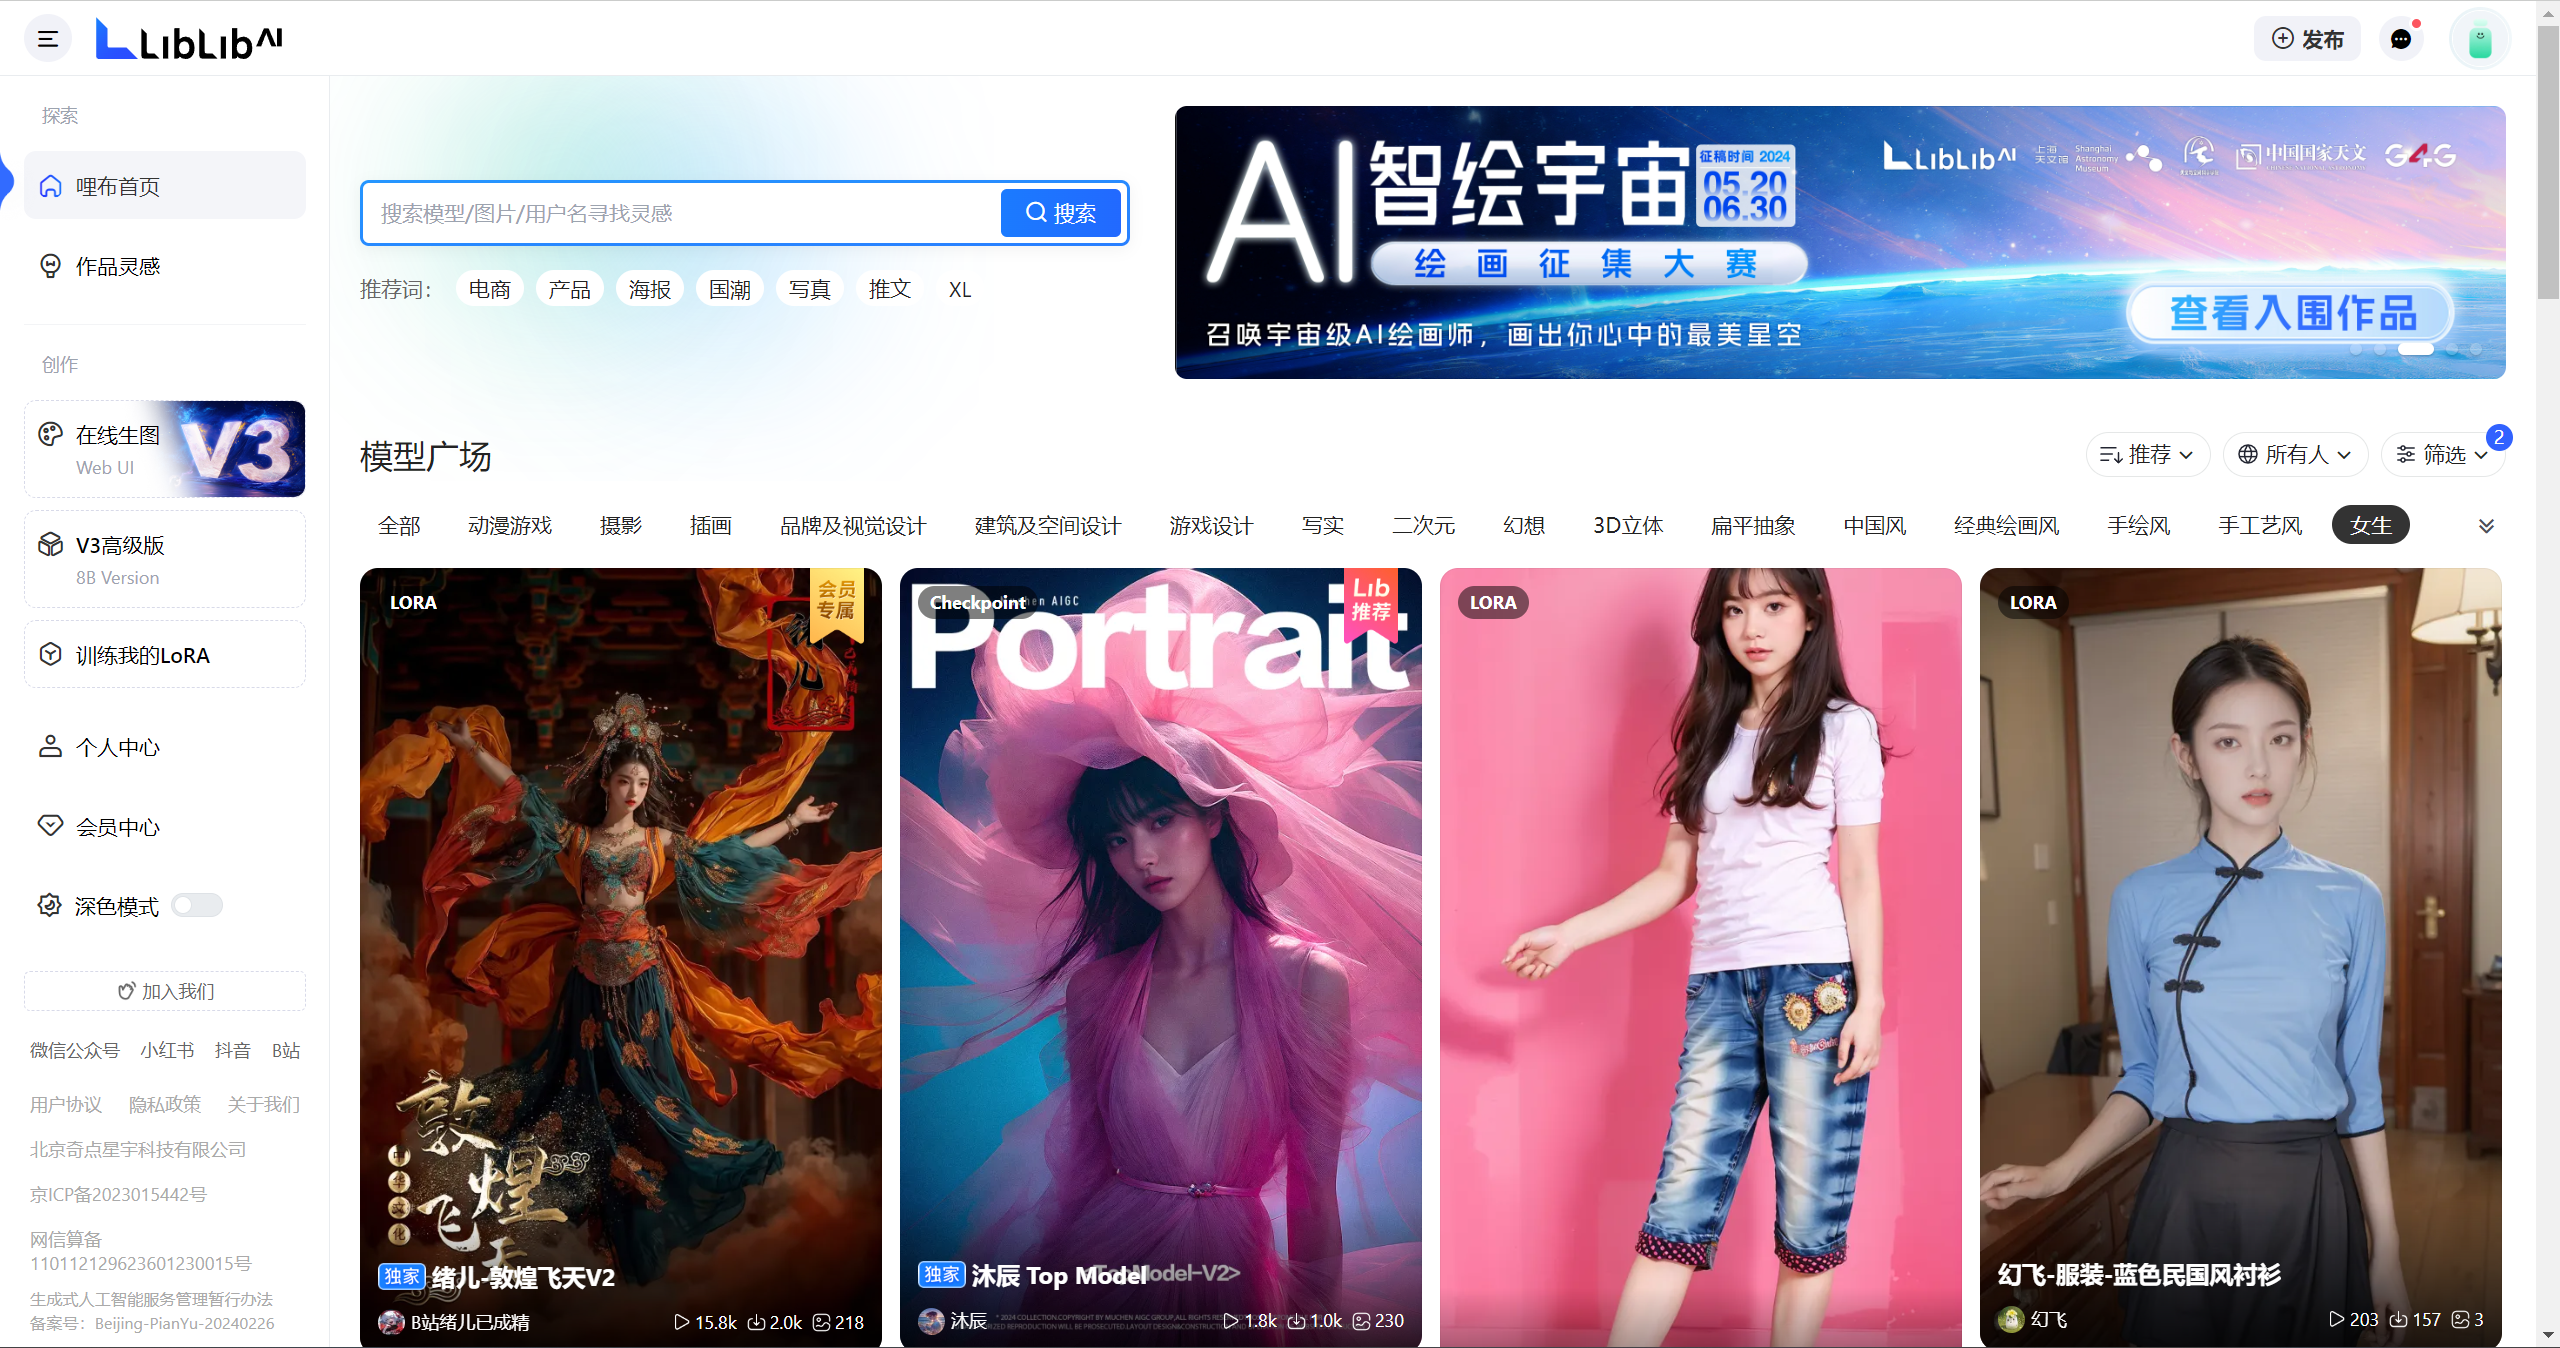Toggle the 深色模式 dark mode switch
Screen dimensions: 2560x1348
[196, 906]
